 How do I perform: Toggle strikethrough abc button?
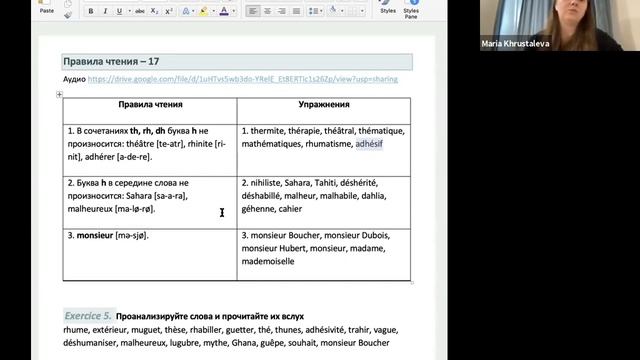tap(140, 11)
